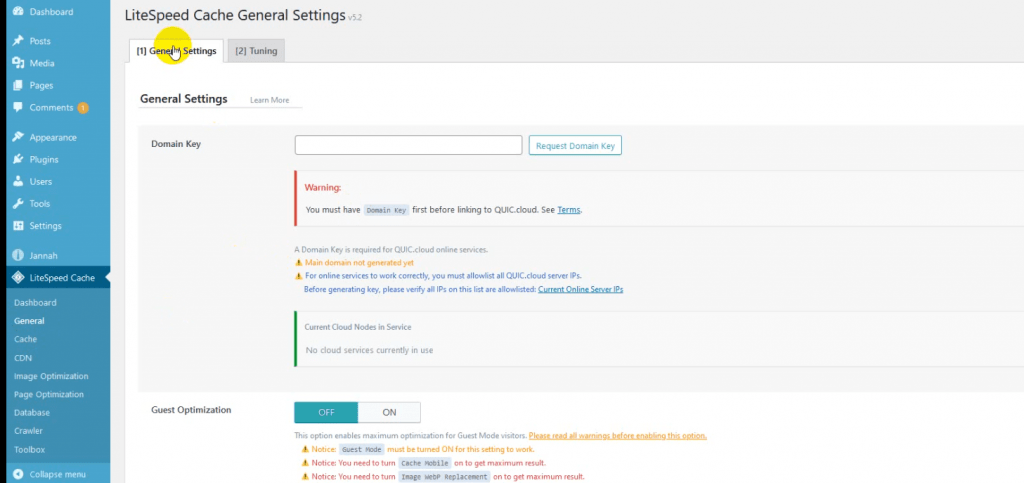Screen dimensions: 1024x483
Task: Click the Pages icon in the sidebar
Action: (18, 86)
